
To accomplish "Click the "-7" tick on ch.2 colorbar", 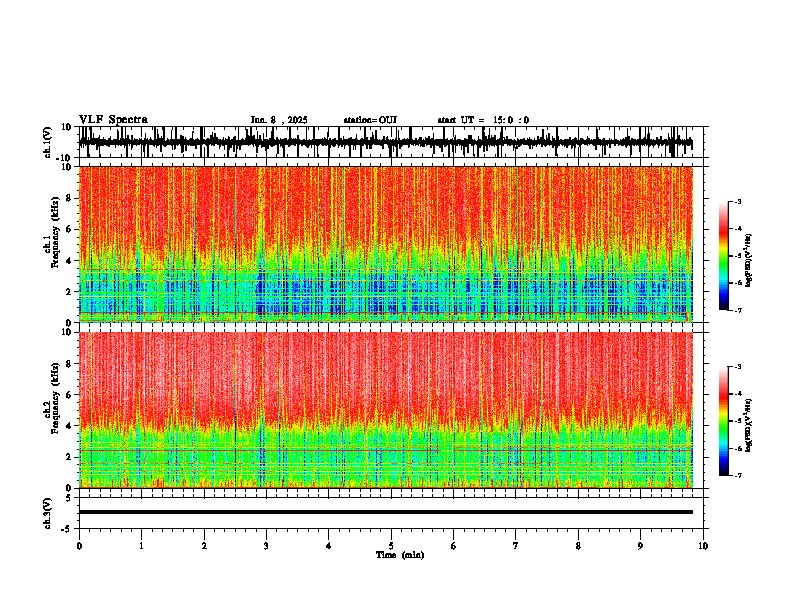I will [738, 476].
